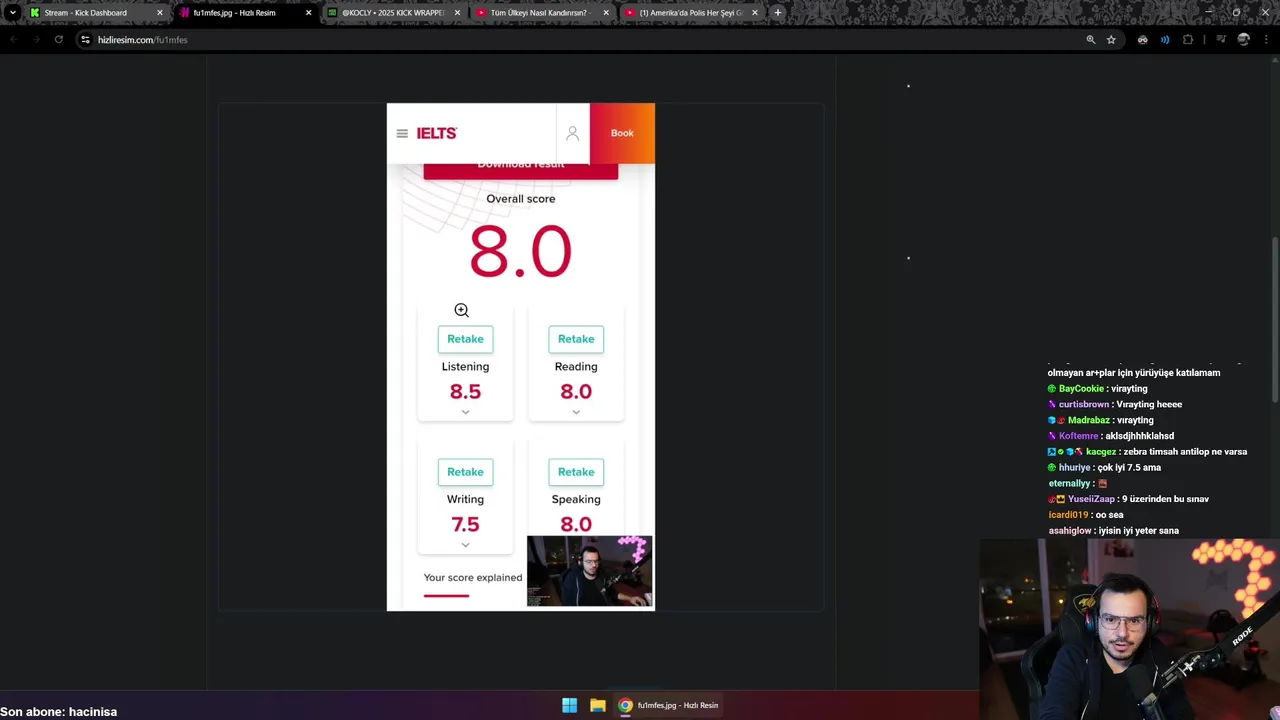Click chat username hhuriye
The width and height of the screenshot is (1280, 720).
1075,468
